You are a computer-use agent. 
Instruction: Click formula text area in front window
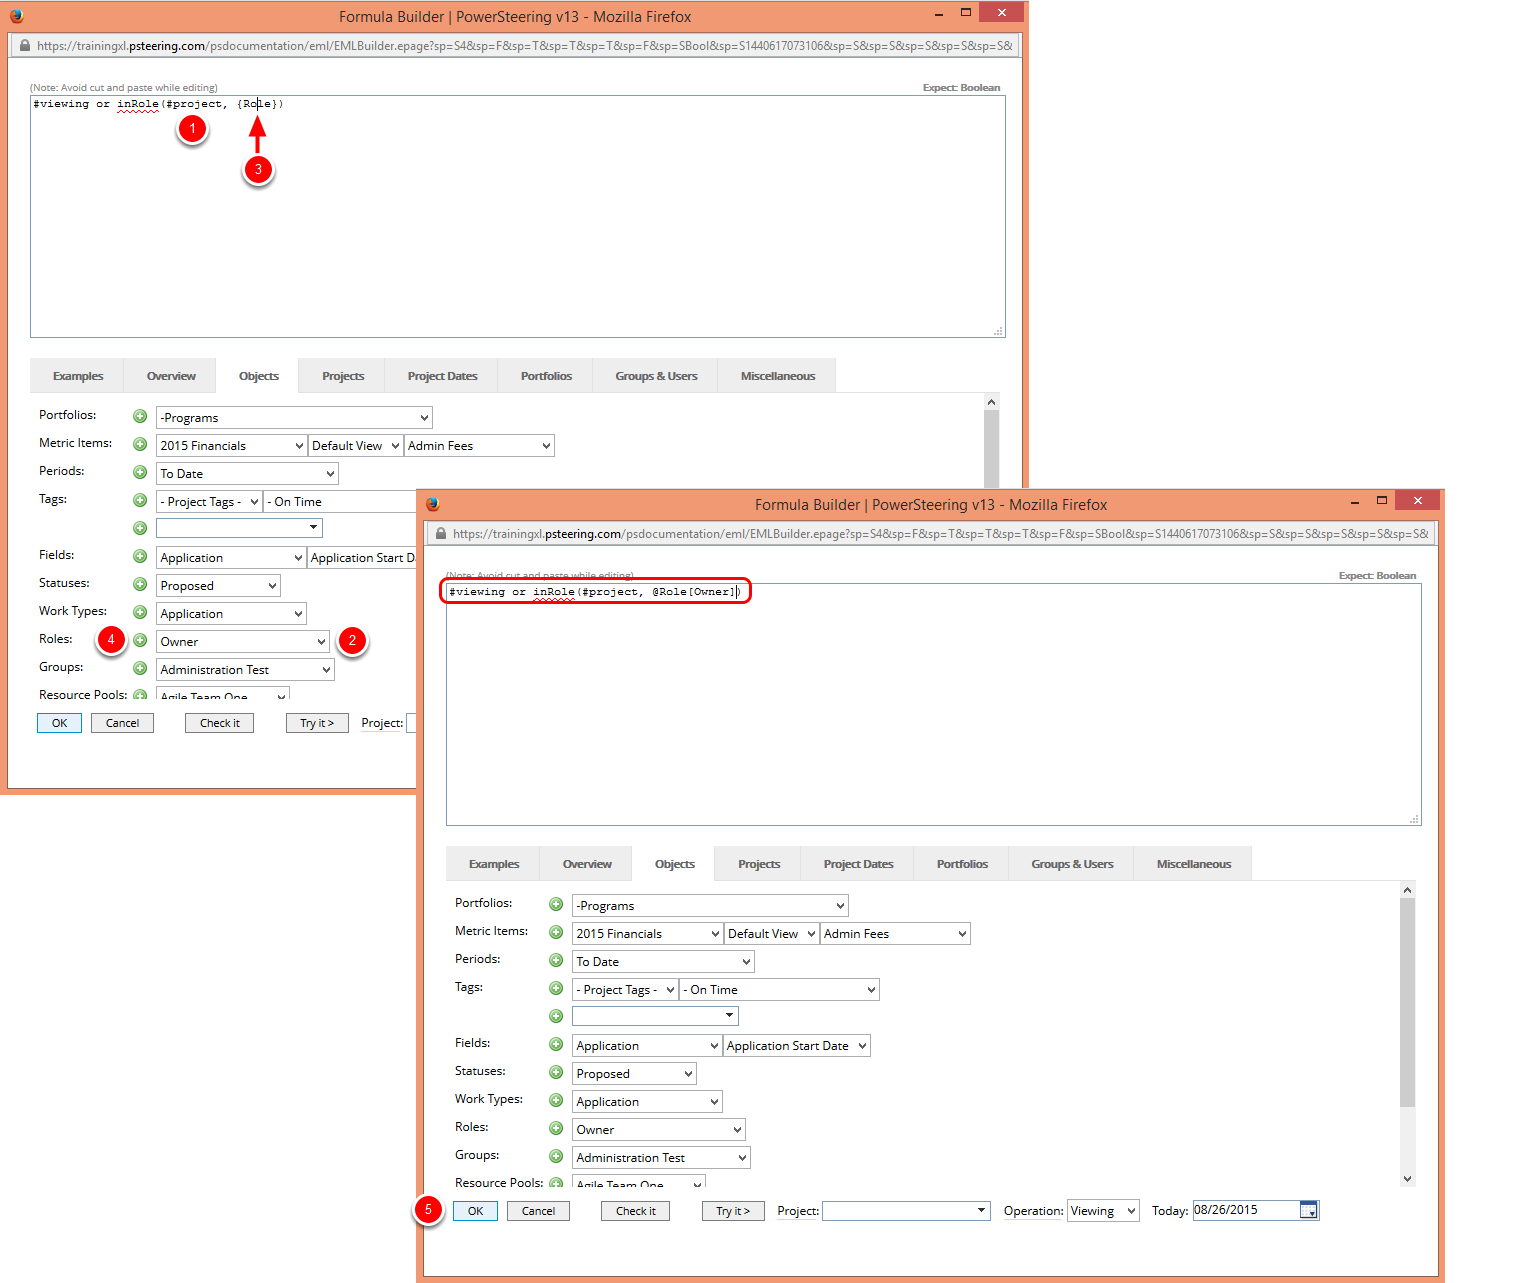934,704
